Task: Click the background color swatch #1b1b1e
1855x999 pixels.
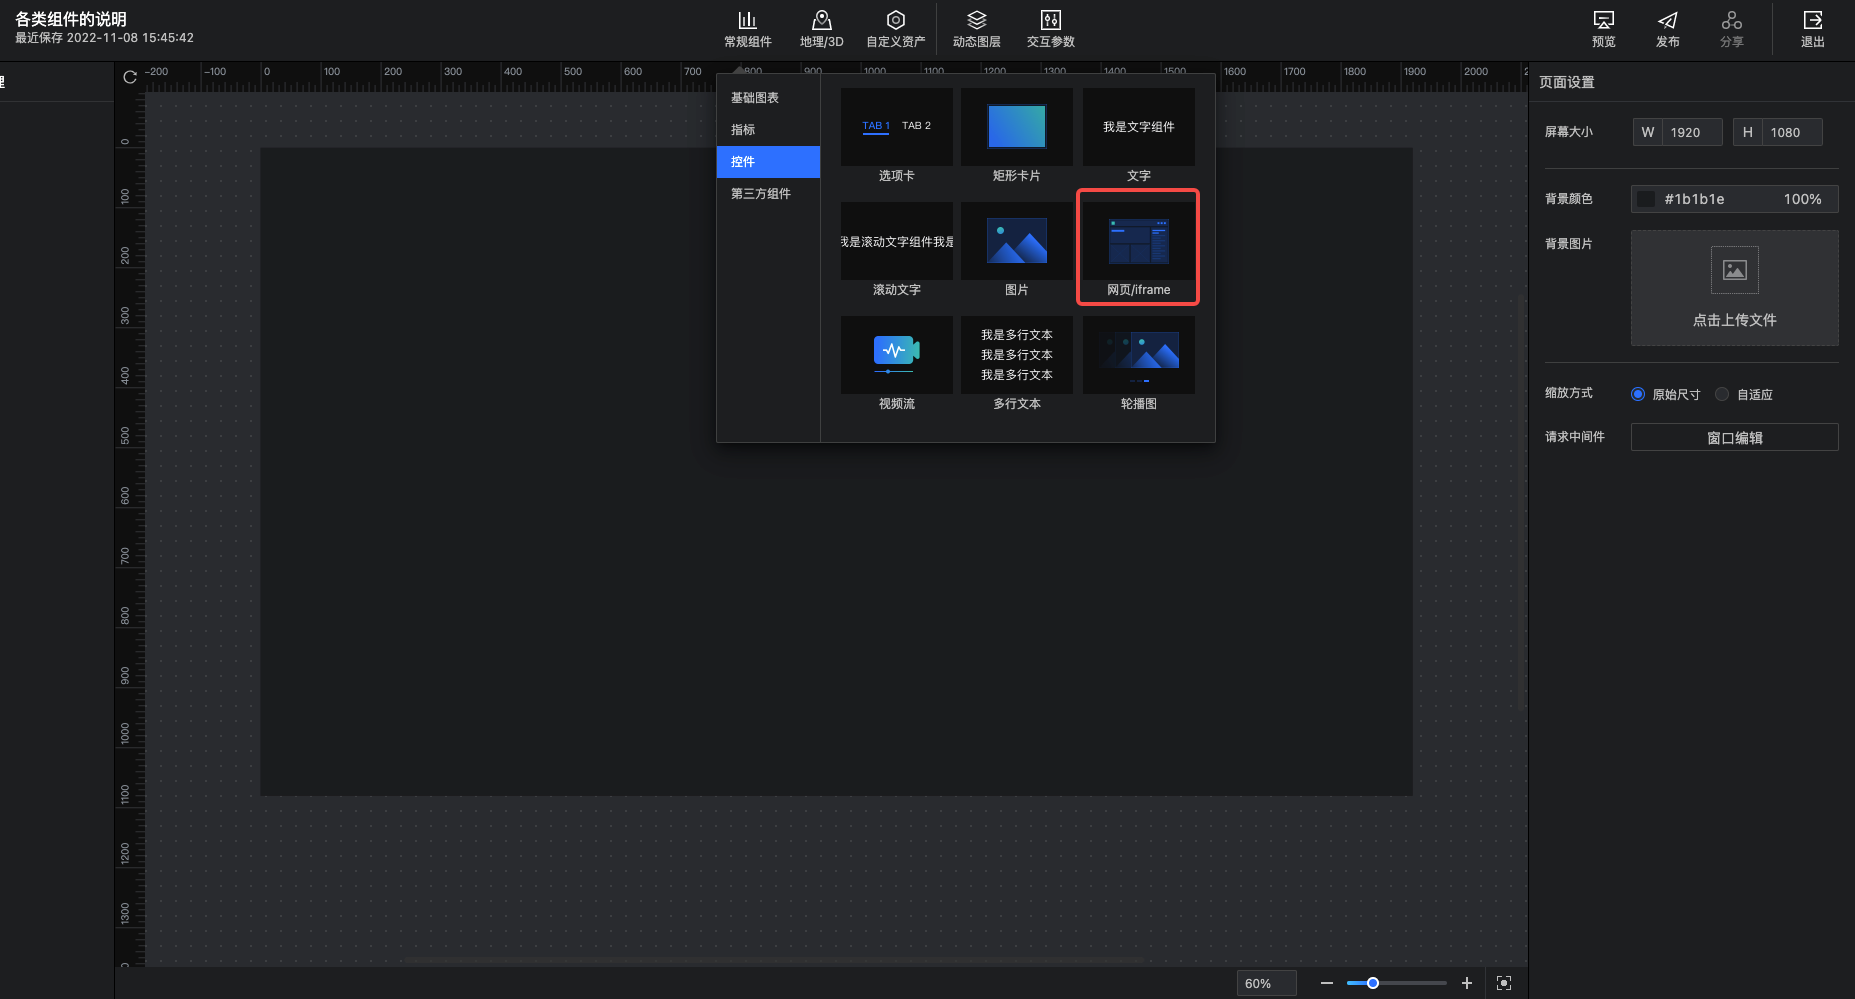Action: click(1645, 199)
